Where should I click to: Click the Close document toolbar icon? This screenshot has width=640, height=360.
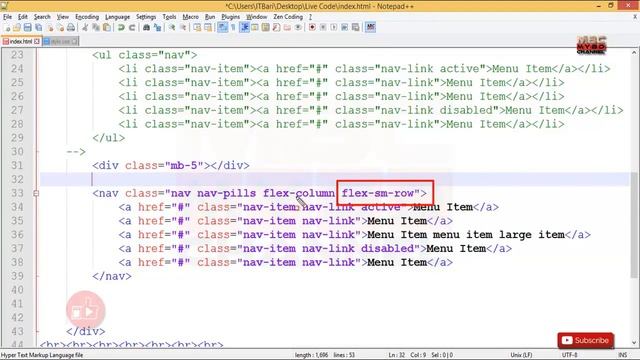pos(50,27)
